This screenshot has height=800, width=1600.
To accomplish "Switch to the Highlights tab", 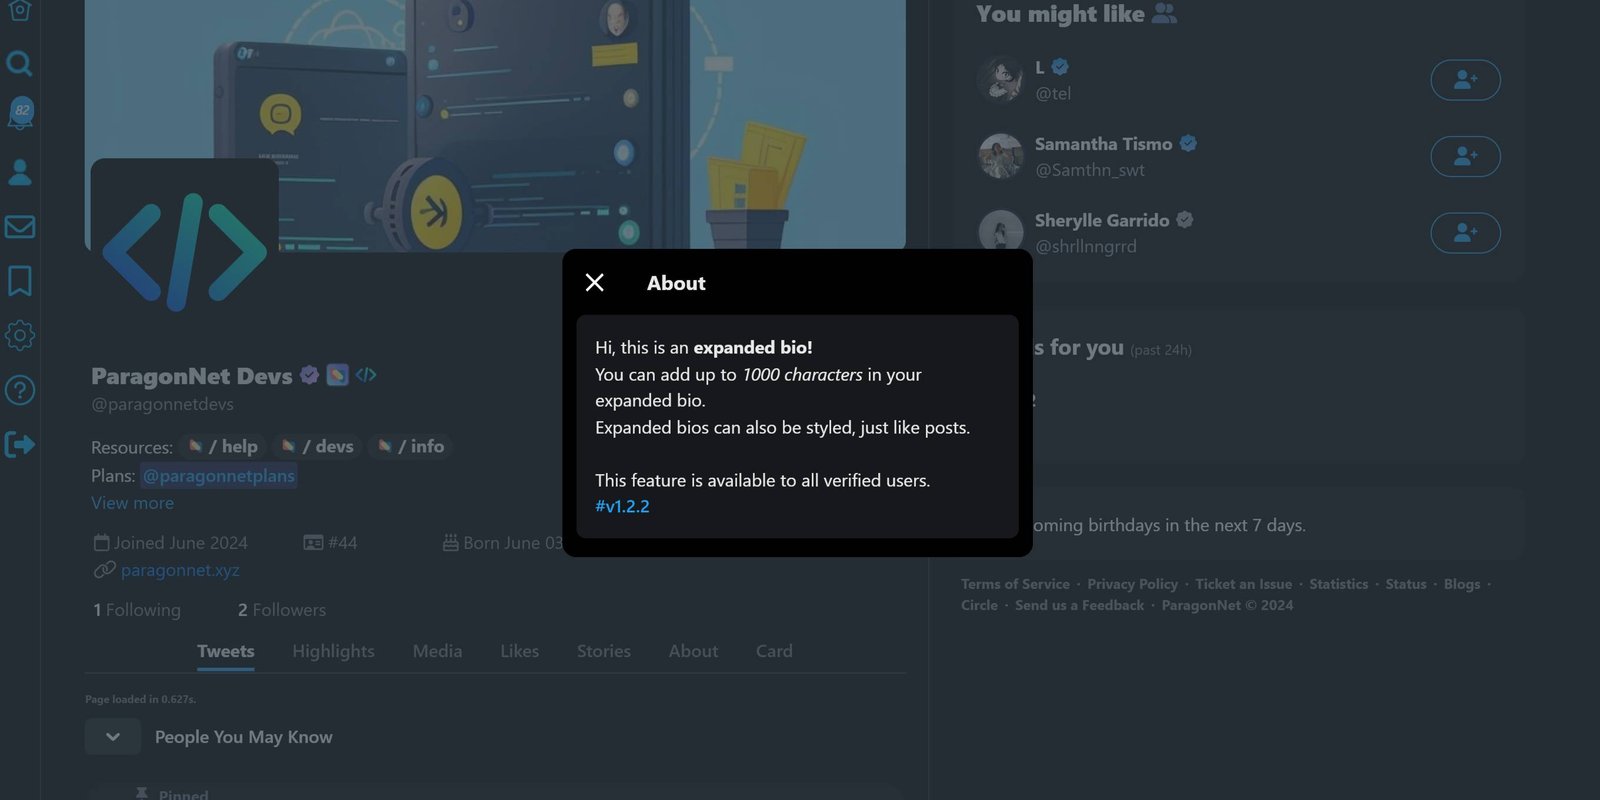I will pos(333,651).
